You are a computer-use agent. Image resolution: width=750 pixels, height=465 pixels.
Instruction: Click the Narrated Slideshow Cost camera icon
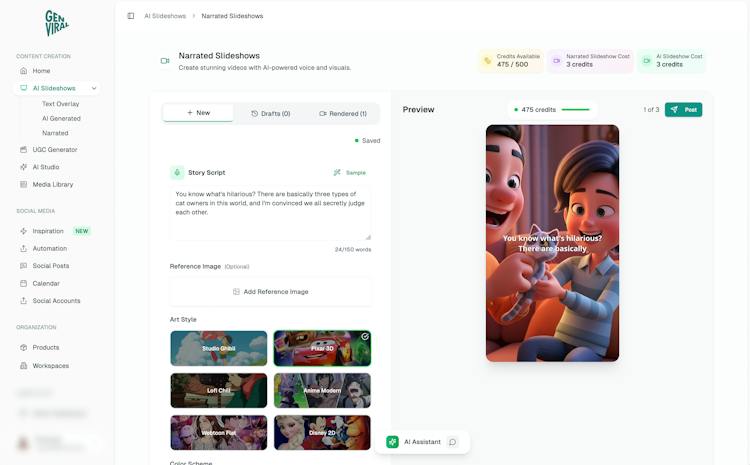[556, 61]
